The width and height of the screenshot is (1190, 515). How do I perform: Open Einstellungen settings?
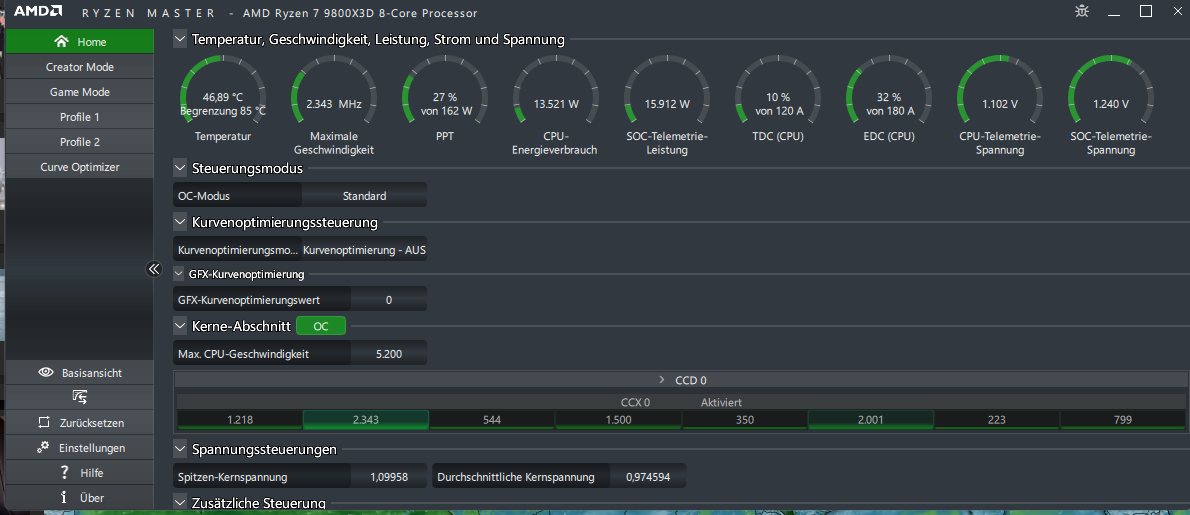[79, 447]
